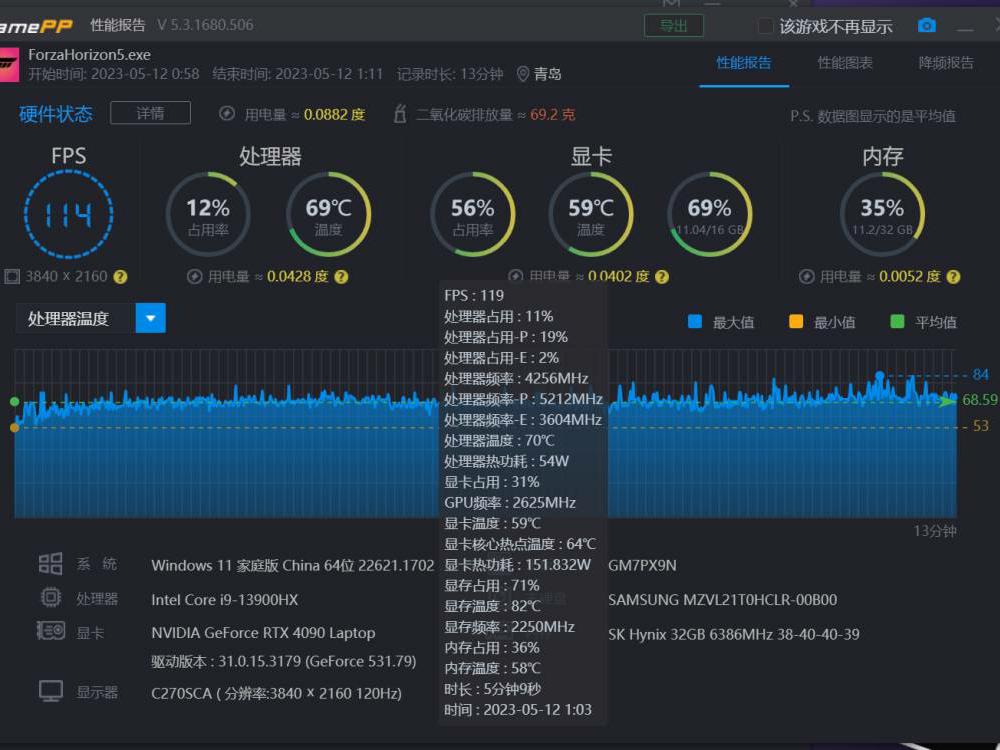Open help next to processor 0.0428 度
The height and width of the screenshot is (750, 1000).
point(342,277)
